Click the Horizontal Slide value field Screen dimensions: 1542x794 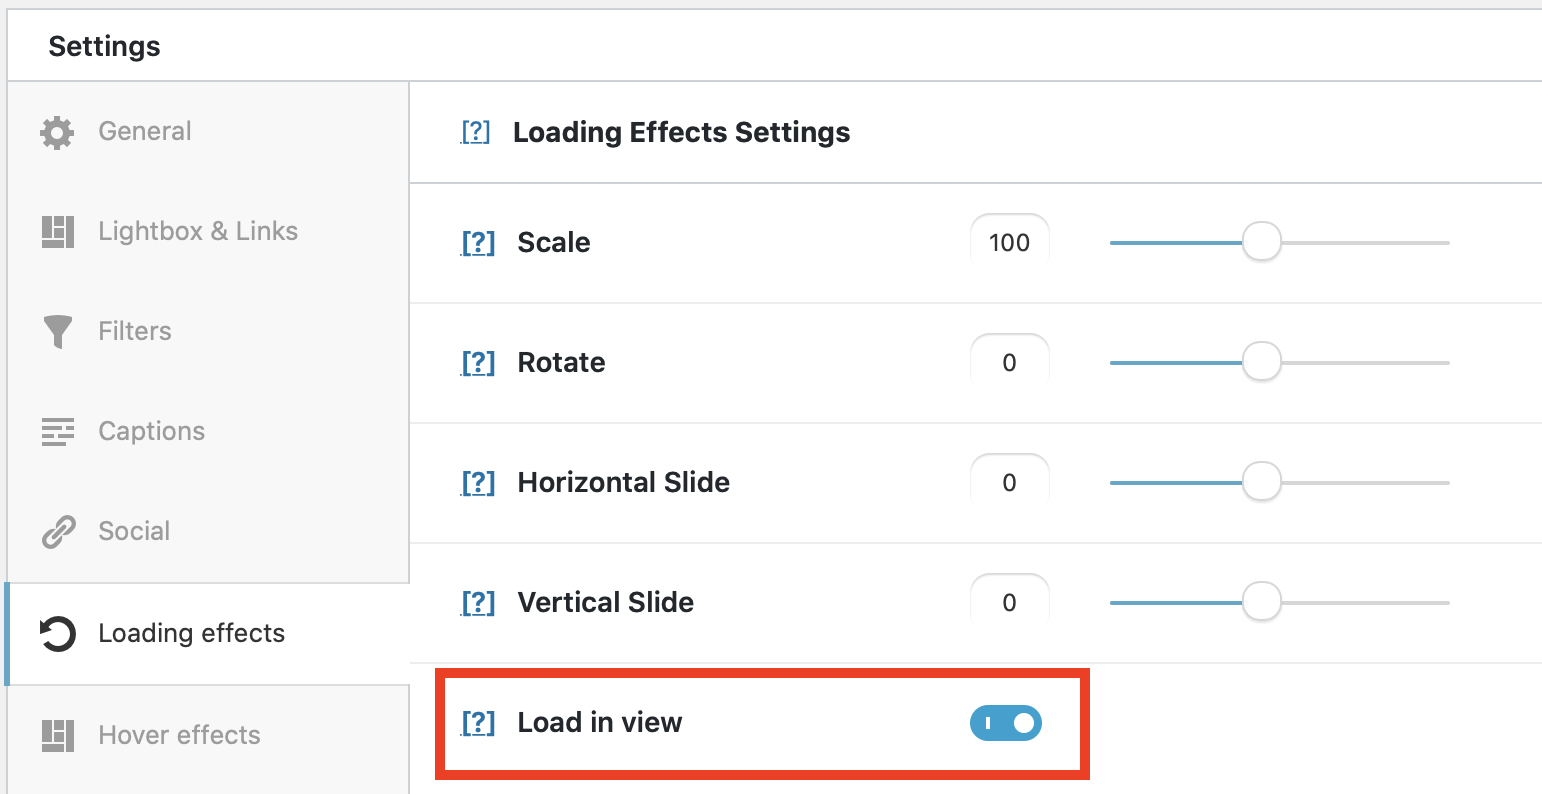(x=1009, y=482)
